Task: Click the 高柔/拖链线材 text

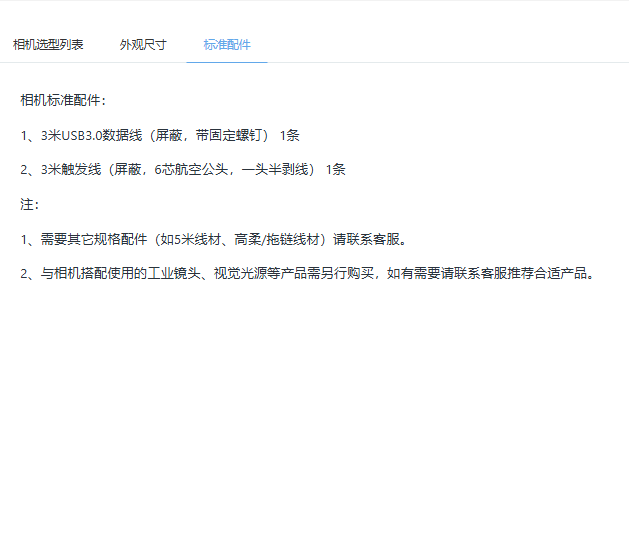Action: pyautogui.click(x=277, y=239)
